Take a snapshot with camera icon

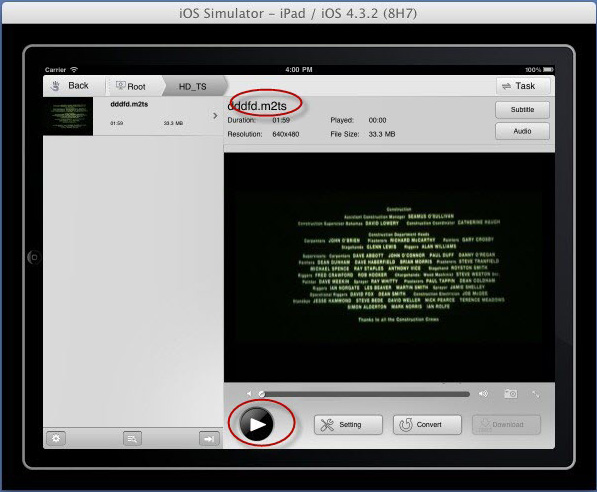click(x=511, y=394)
